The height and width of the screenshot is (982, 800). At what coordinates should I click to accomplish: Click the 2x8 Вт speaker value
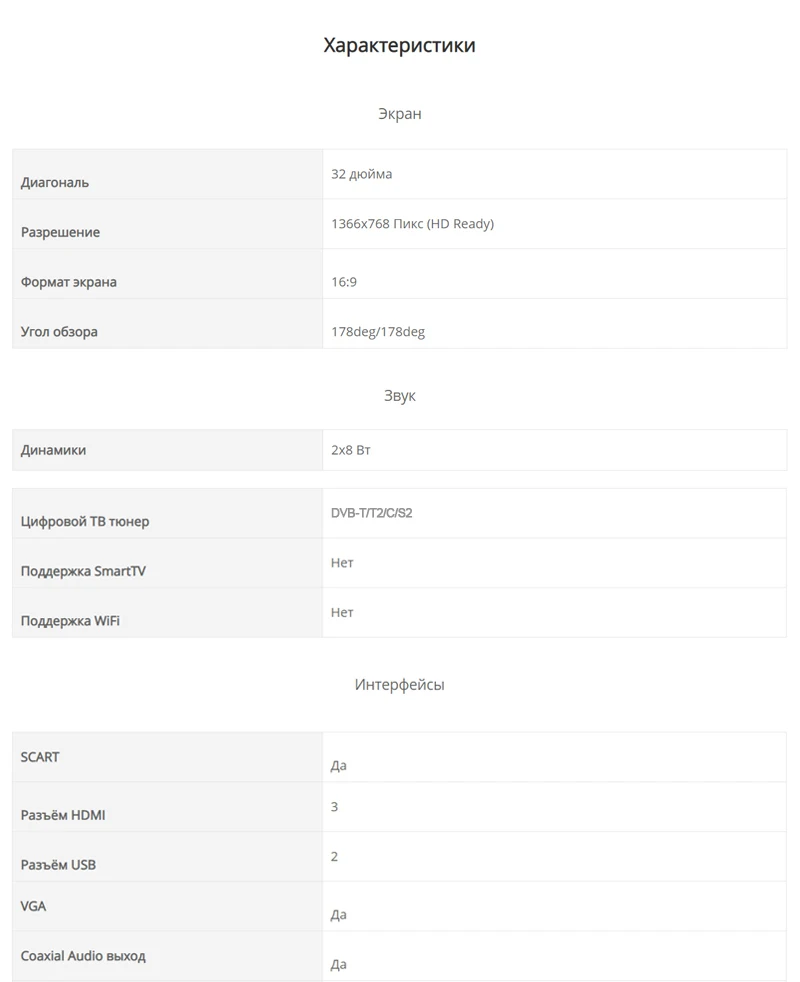coord(350,450)
